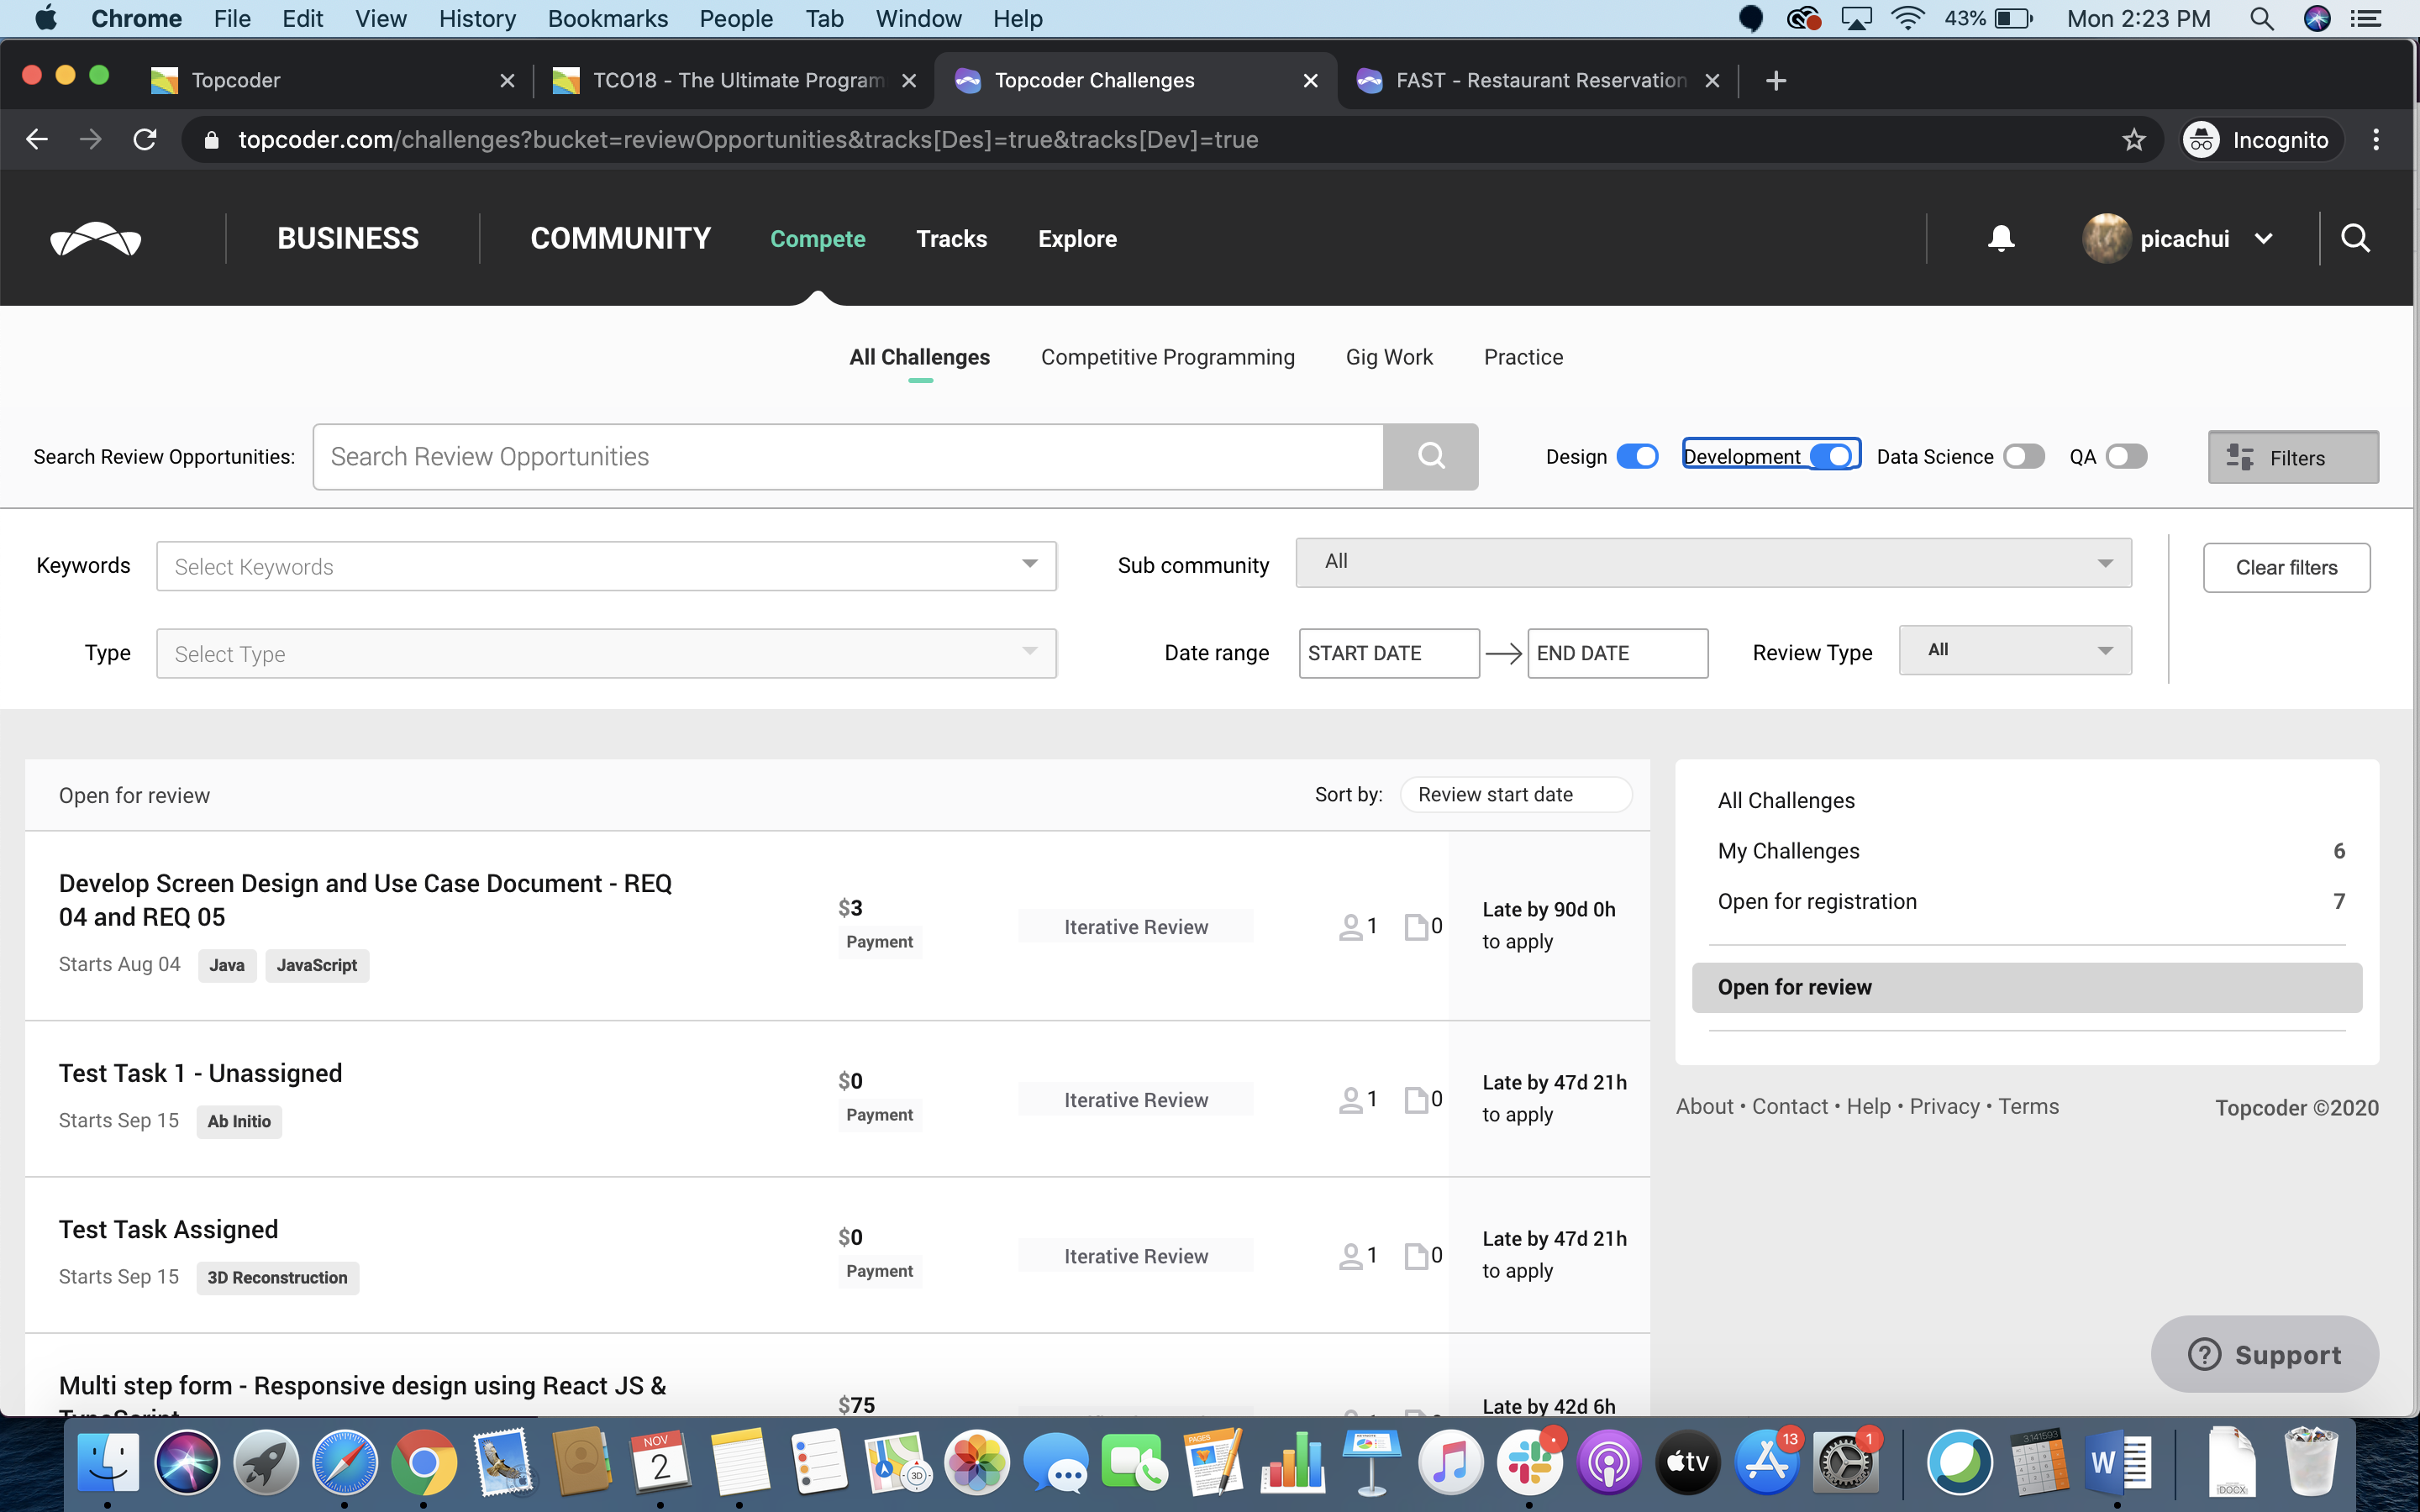Click the Topcoder logo in the header

point(96,239)
